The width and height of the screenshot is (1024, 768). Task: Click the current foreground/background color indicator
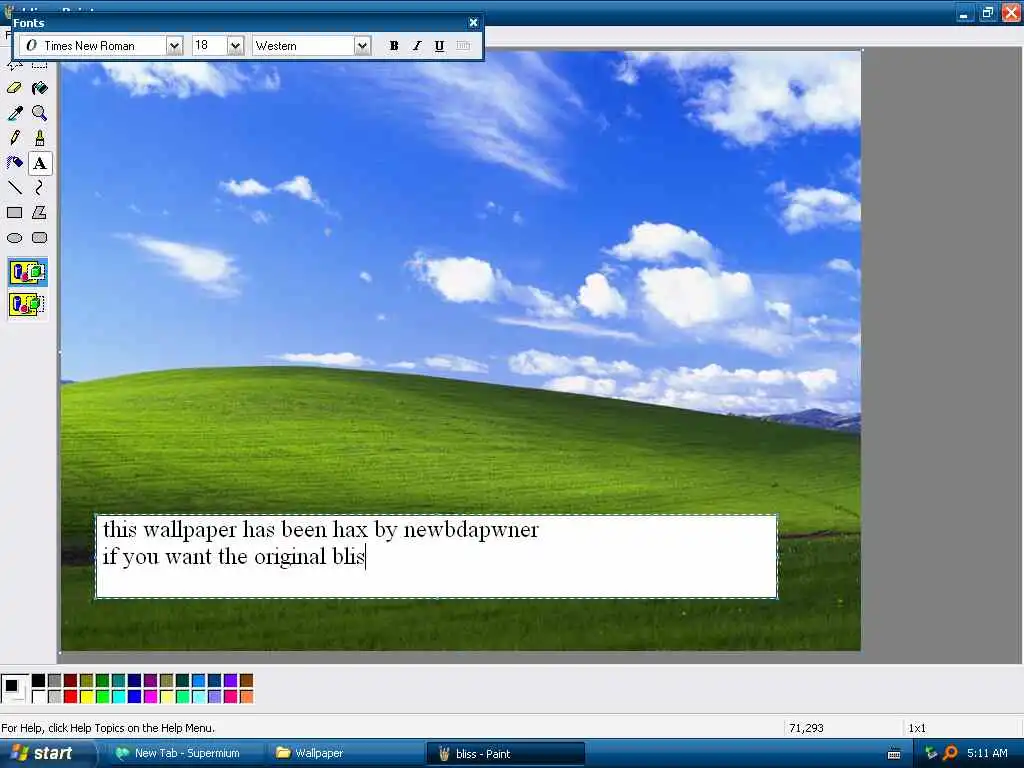(14, 688)
